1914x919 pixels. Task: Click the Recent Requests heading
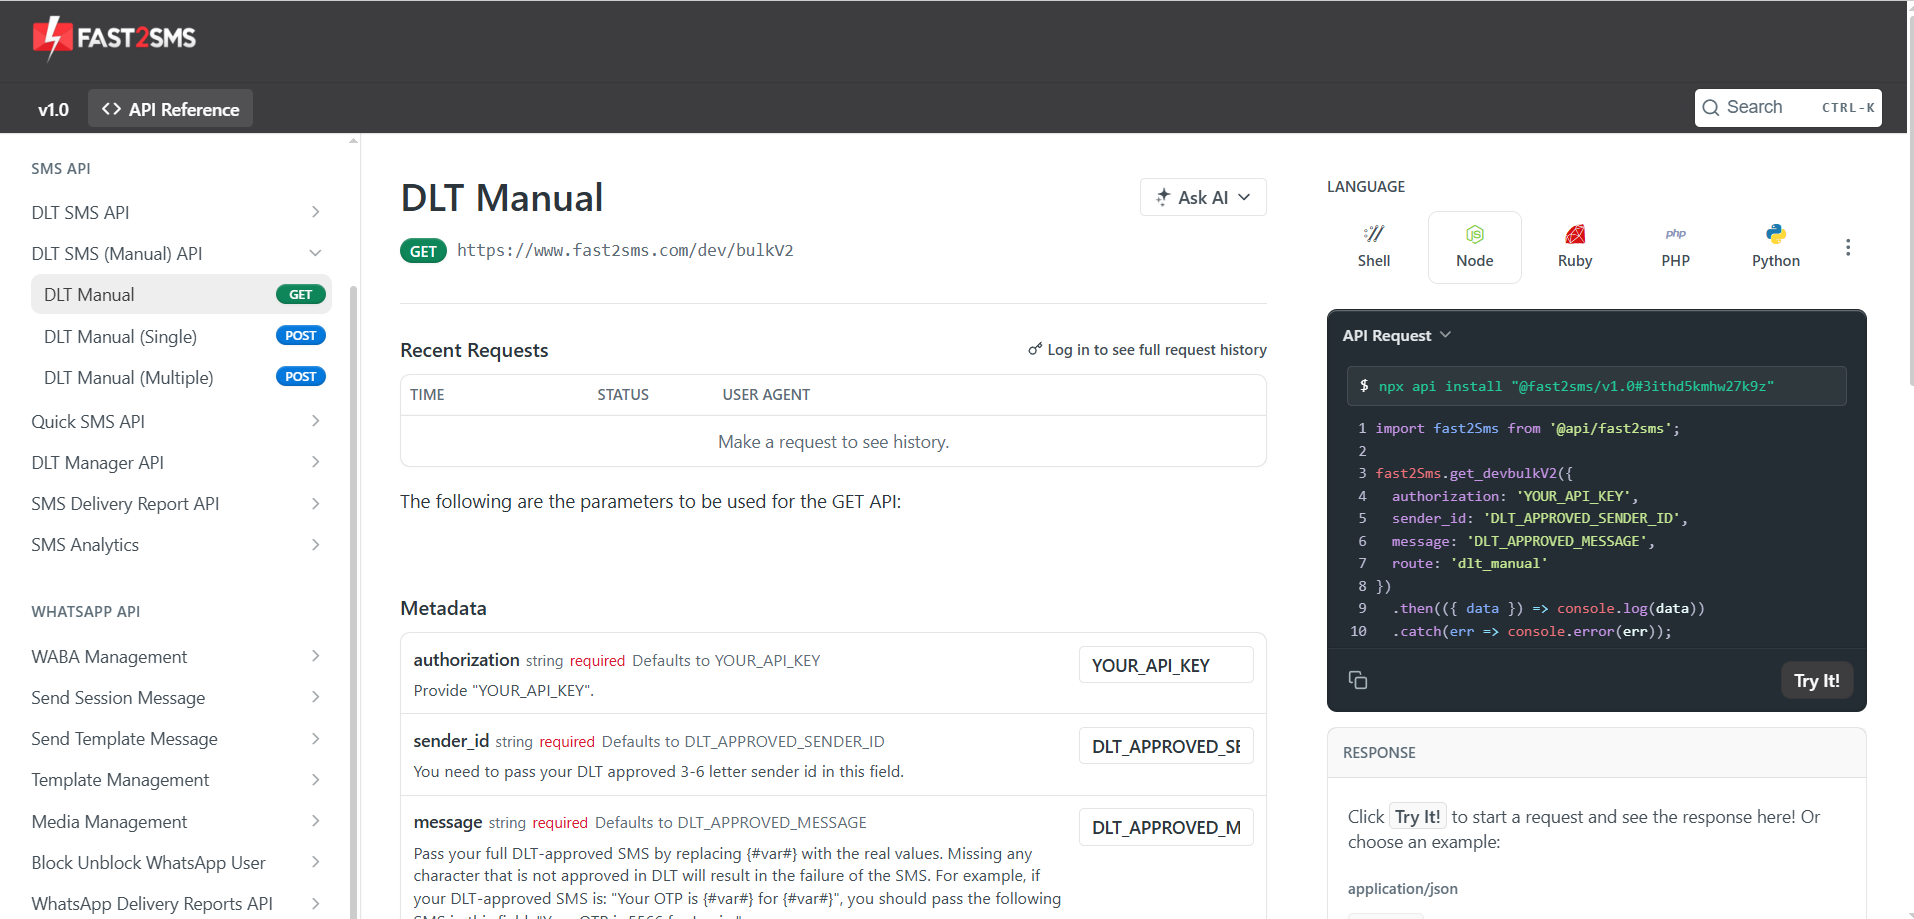pos(474,350)
